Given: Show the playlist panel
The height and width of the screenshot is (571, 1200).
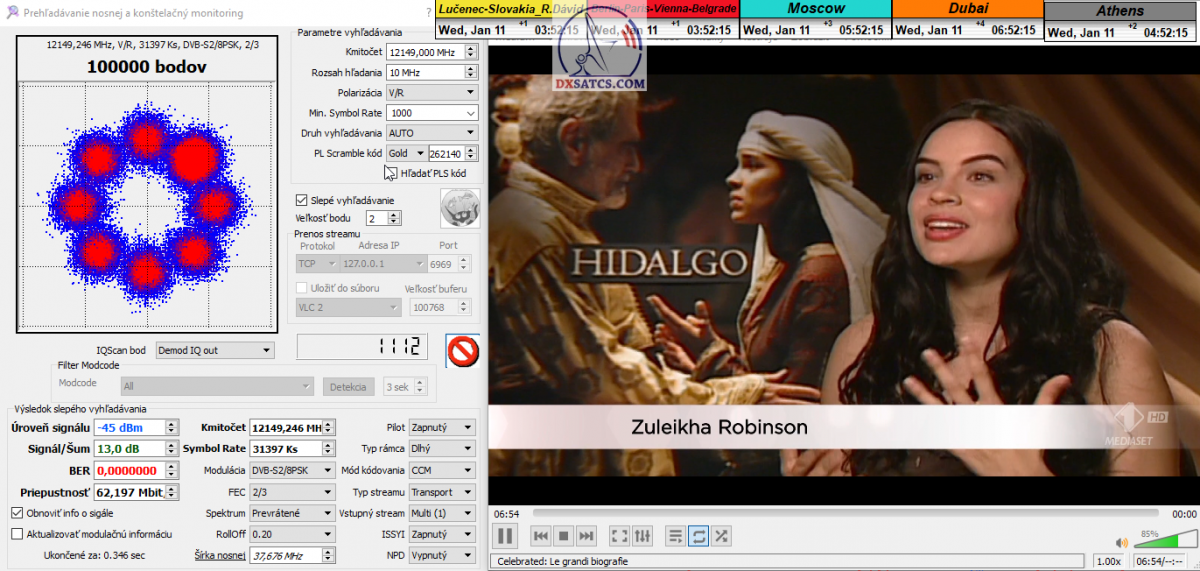Looking at the screenshot, I should click(675, 536).
